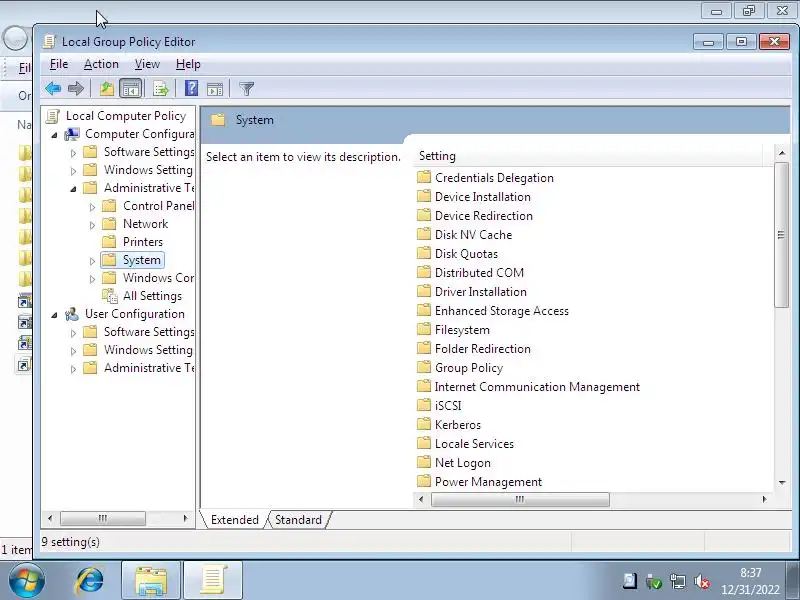Open All Settings in the tree
Viewport: 800px width, 600px height.
point(152,296)
